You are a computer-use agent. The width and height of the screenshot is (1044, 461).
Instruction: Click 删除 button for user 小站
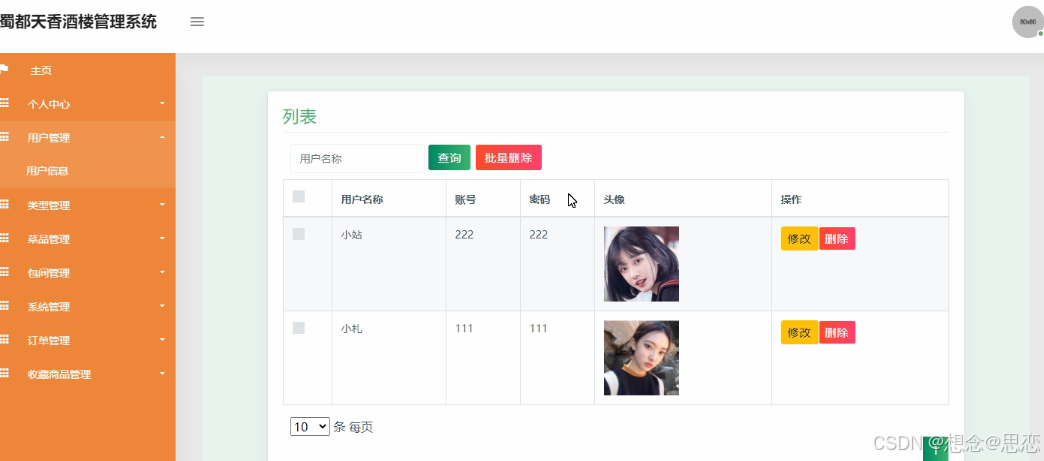tap(837, 238)
